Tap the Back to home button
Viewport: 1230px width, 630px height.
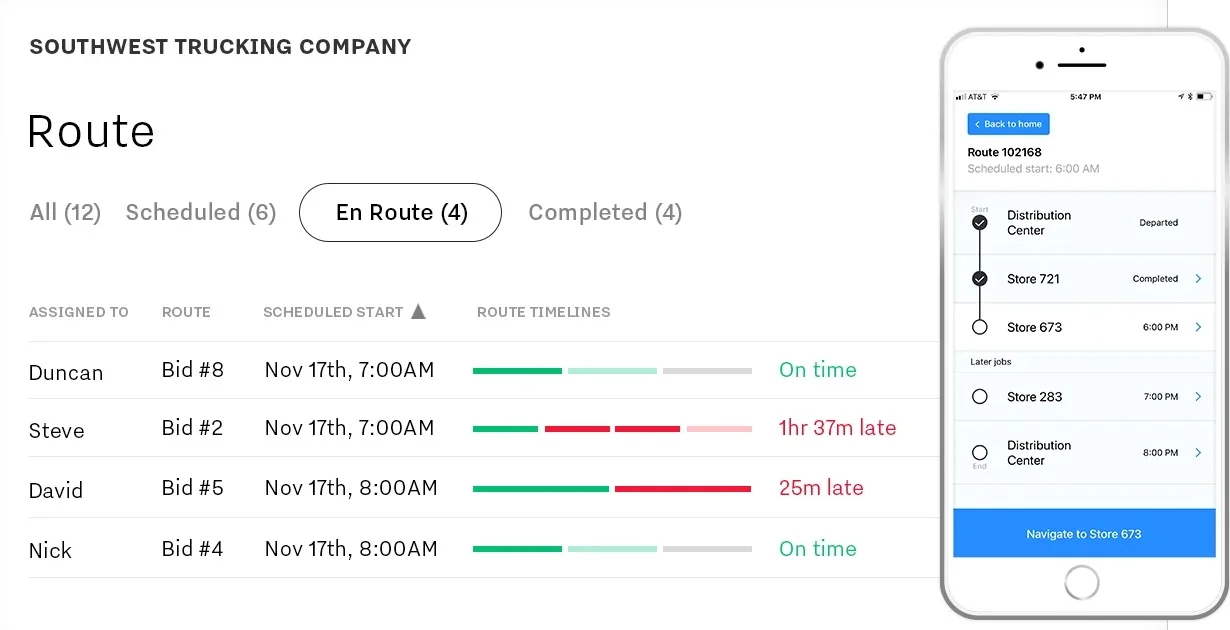pos(1008,124)
